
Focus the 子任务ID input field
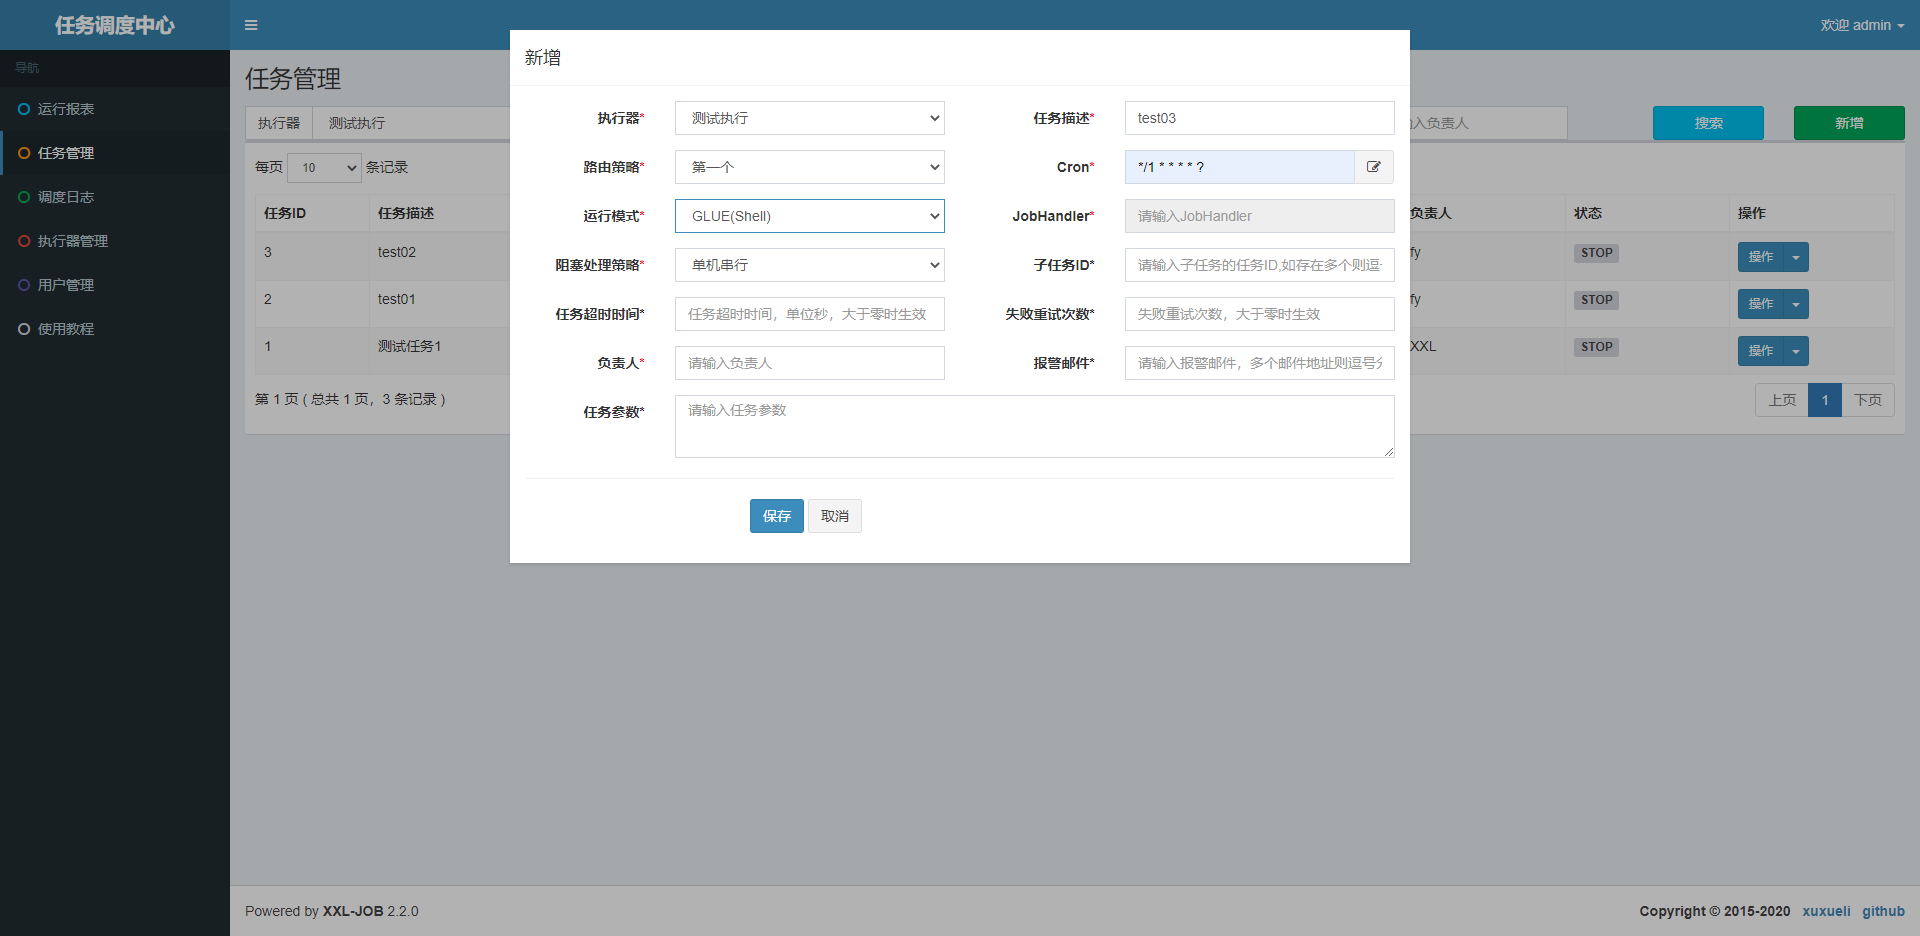pyautogui.click(x=1260, y=265)
